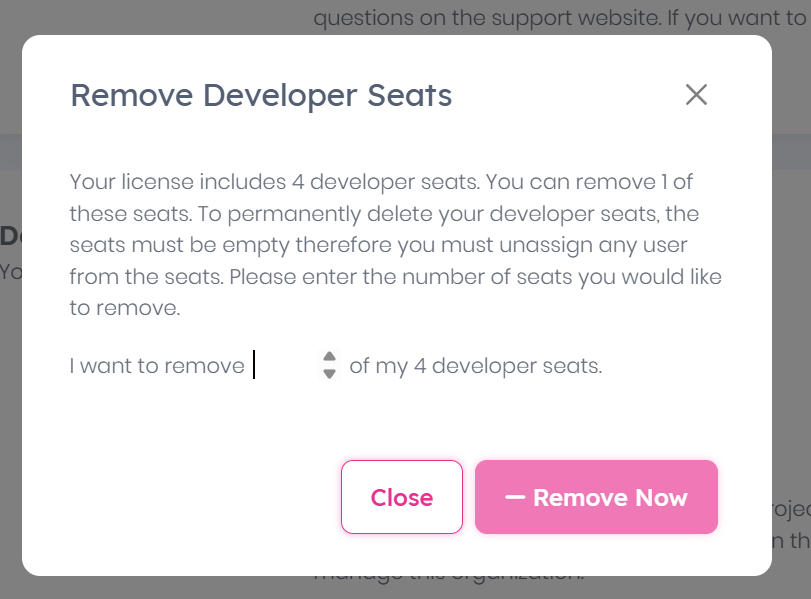Increase seat count with the up arrow
Screen dimensions: 811x599
(329, 357)
